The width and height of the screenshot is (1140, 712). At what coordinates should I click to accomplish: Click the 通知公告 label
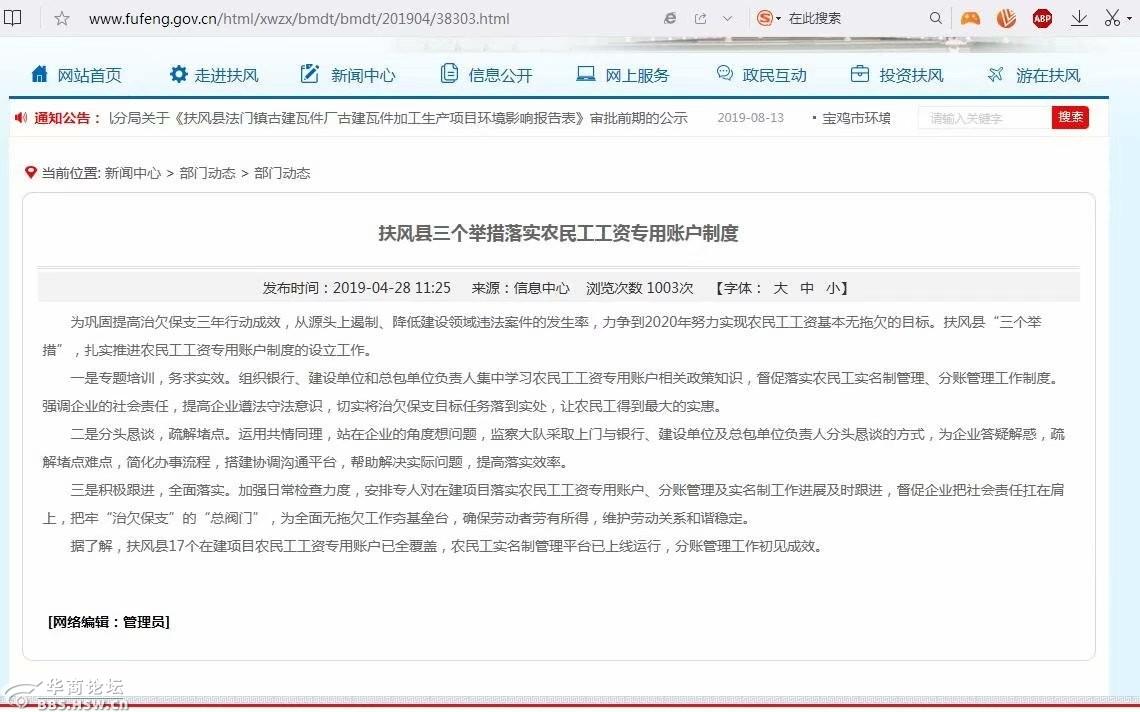68,118
